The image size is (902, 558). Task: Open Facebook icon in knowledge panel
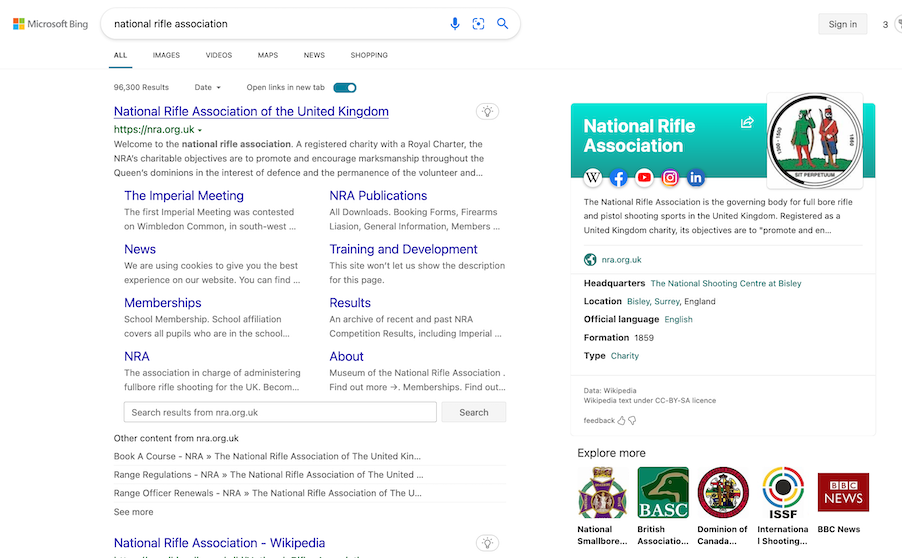coord(618,178)
